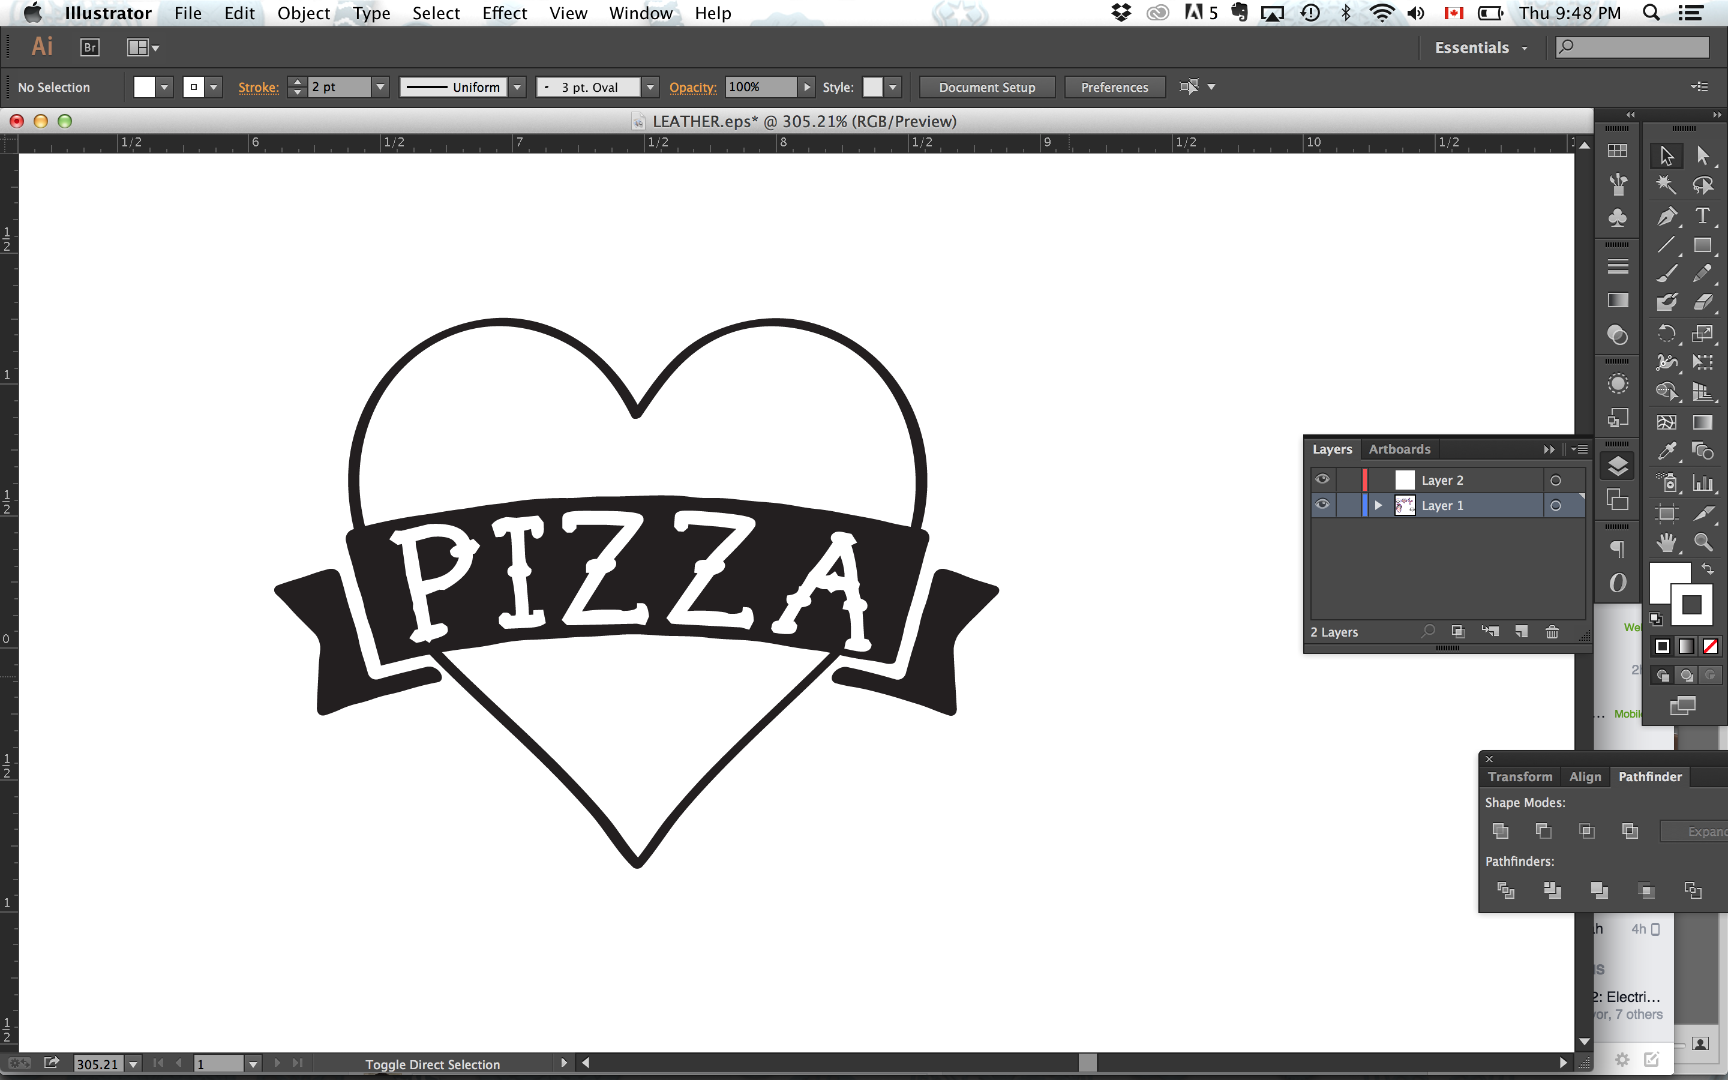
Task: Switch to the Transform tab
Action: [1519, 777]
